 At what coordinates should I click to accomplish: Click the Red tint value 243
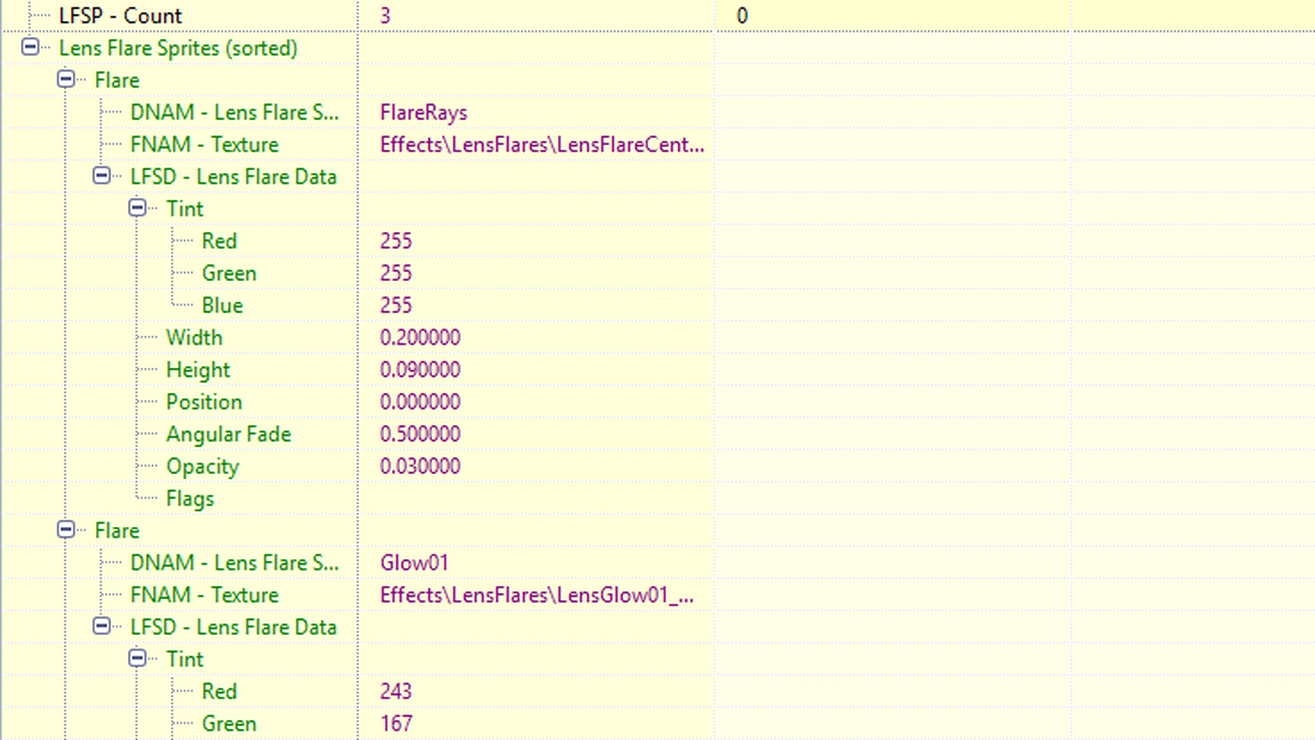tap(396, 691)
